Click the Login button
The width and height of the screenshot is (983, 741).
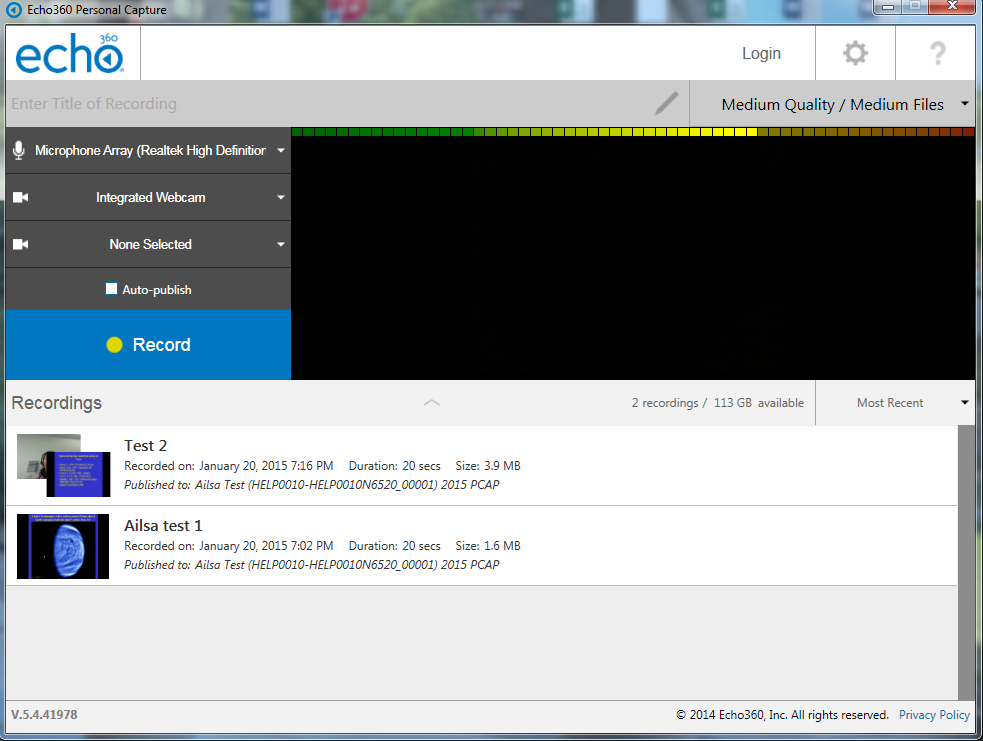point(761,53)
